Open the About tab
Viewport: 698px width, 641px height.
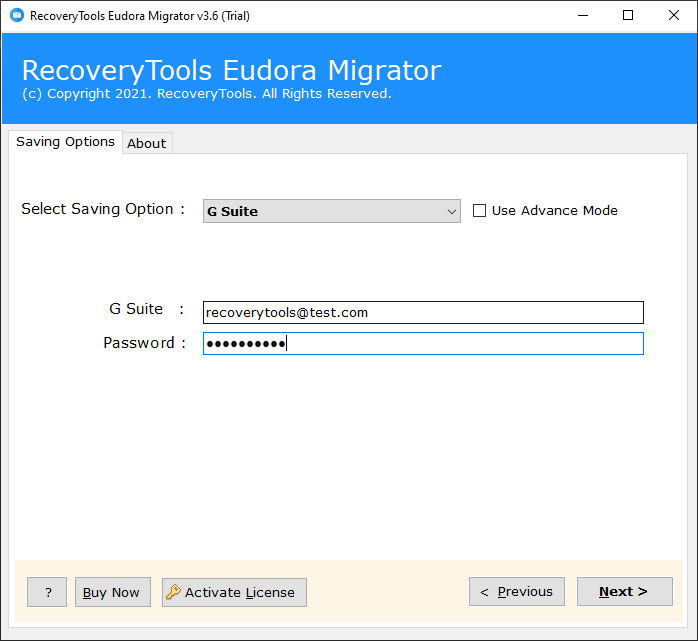click(x=147, y=143)
